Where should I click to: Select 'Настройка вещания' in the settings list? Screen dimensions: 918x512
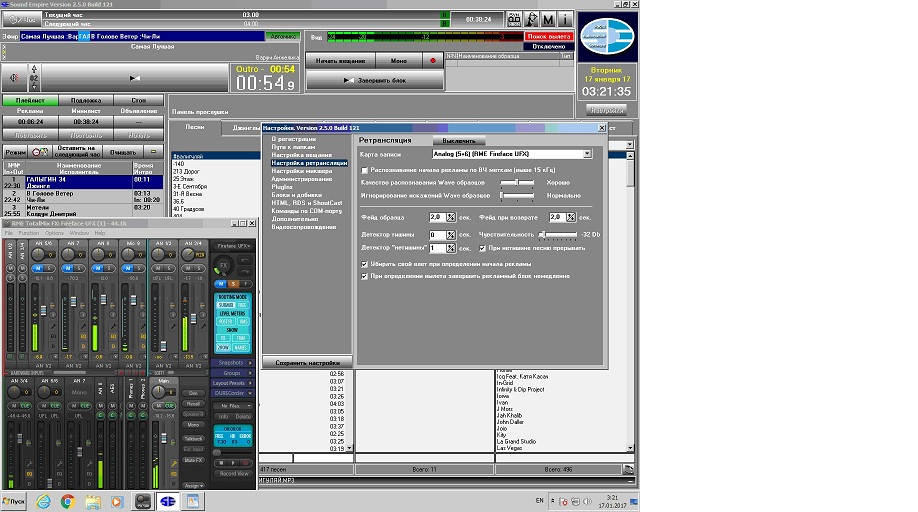click(302, 155)
